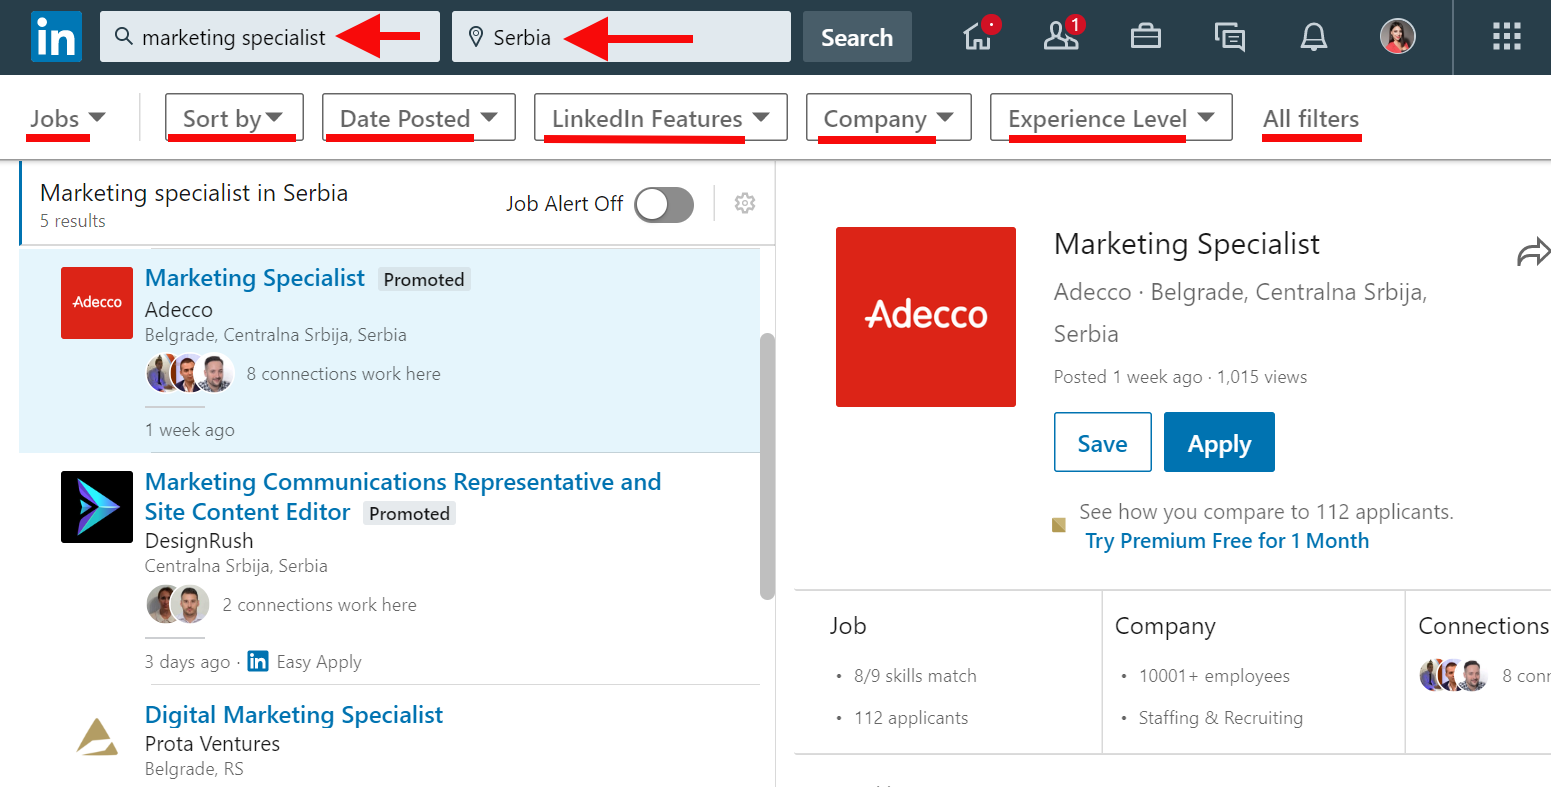Click Adecco connections avatars in list
The image size is (1551, 787).
tap(190, 374)
